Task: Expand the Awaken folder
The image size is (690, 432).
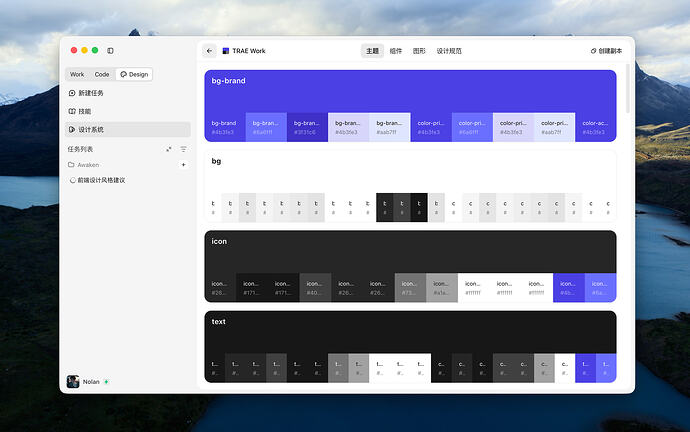Action: click(84, 165)
